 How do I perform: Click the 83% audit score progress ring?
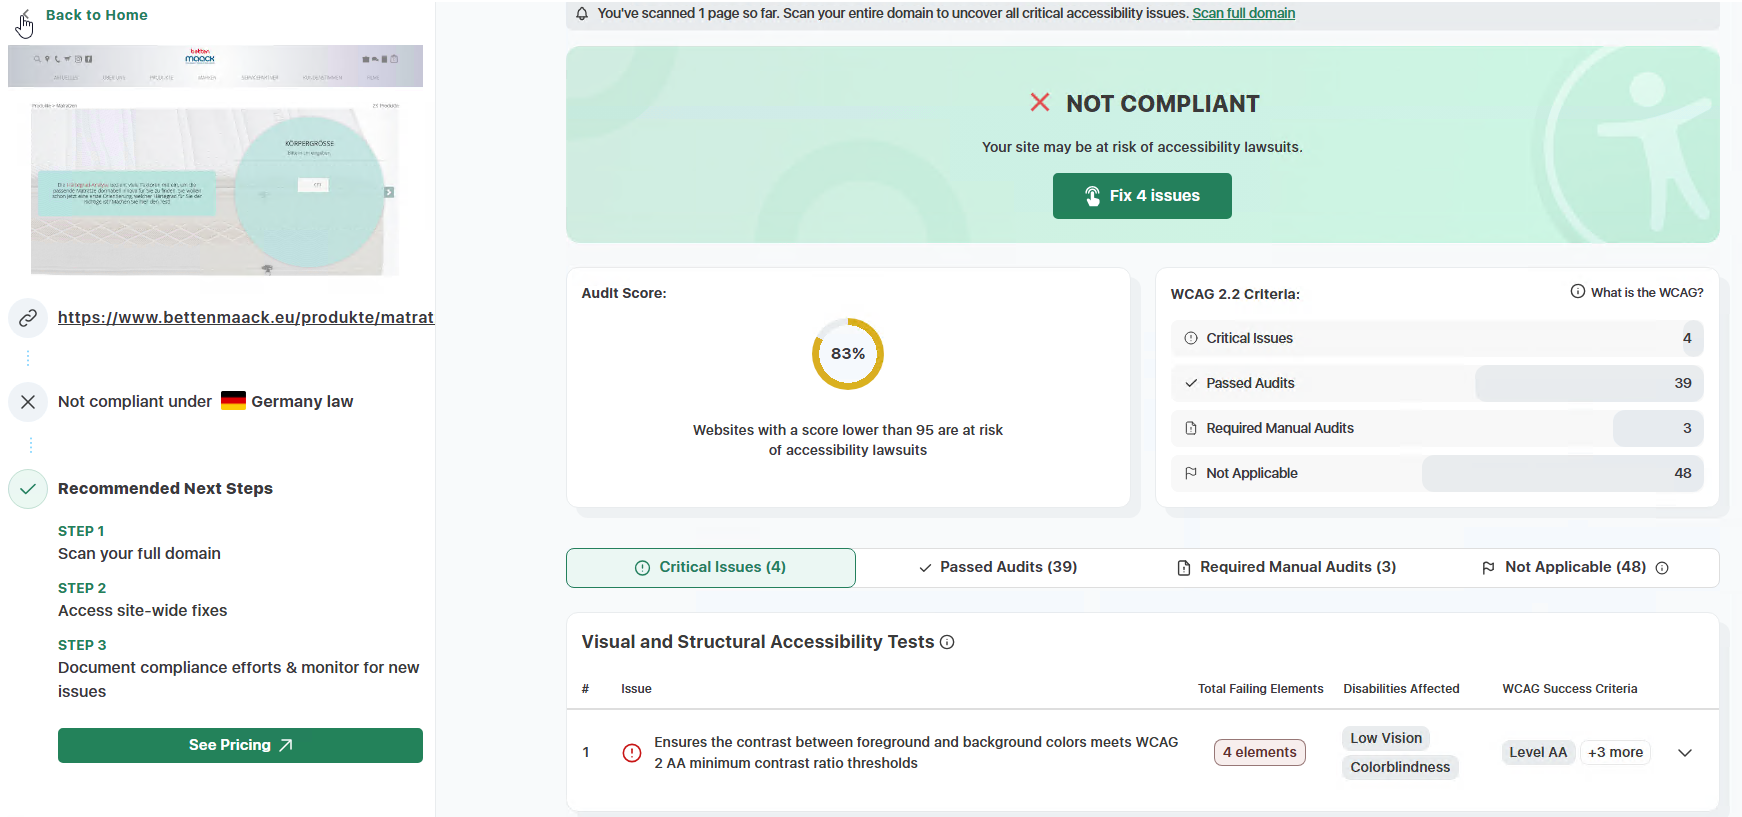(x=848, y=354)
